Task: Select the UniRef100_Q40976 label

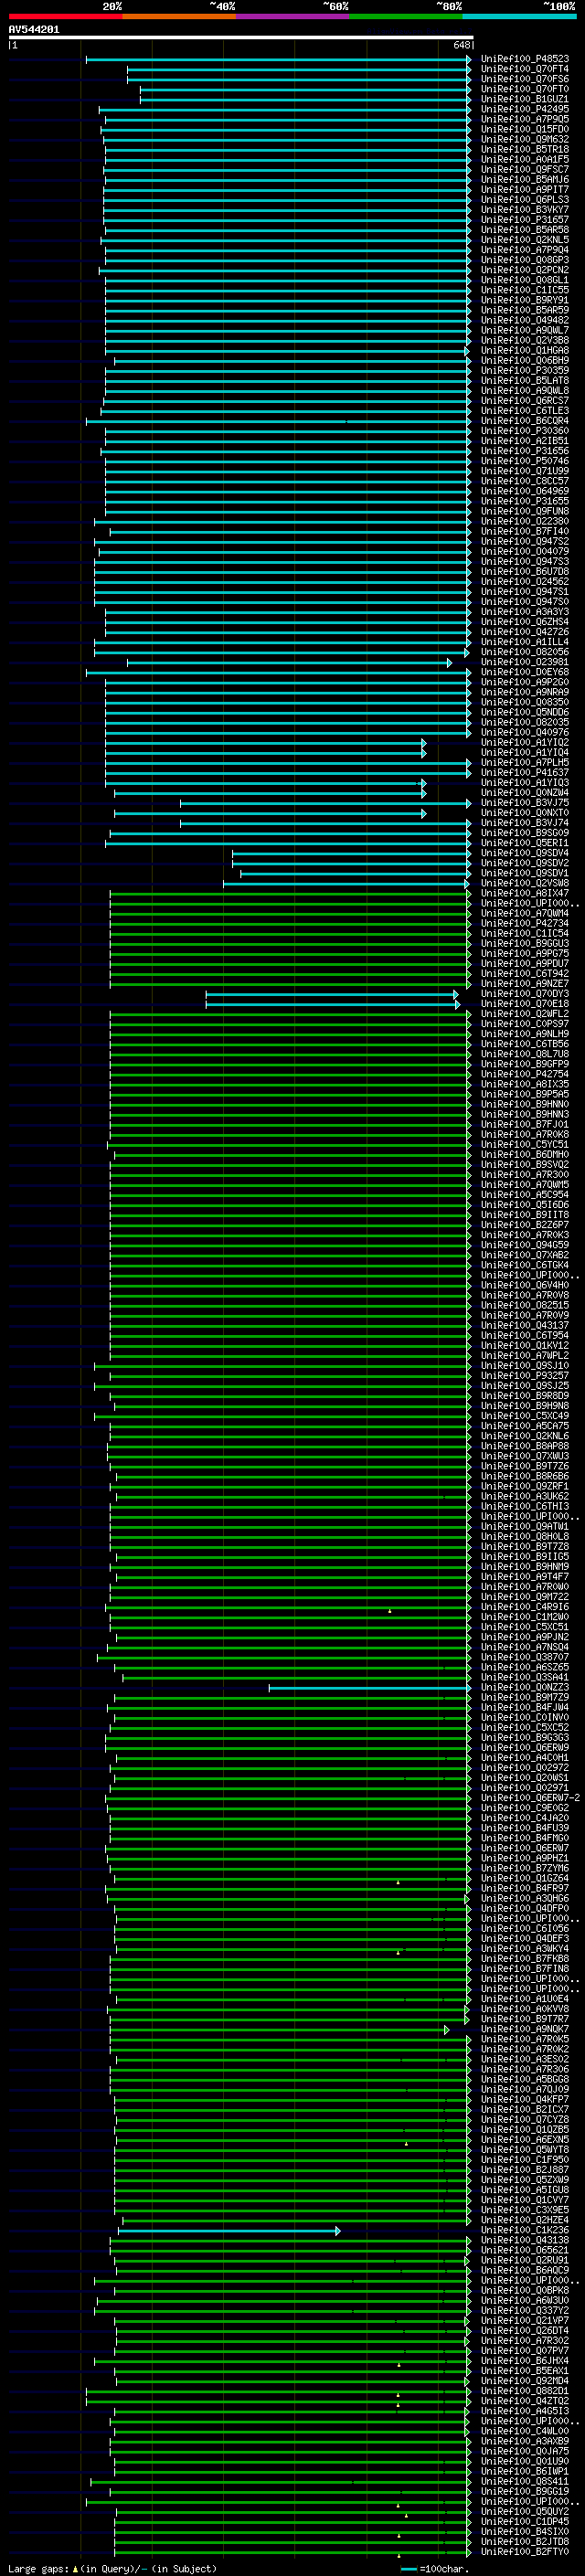Action: [525, 733]
